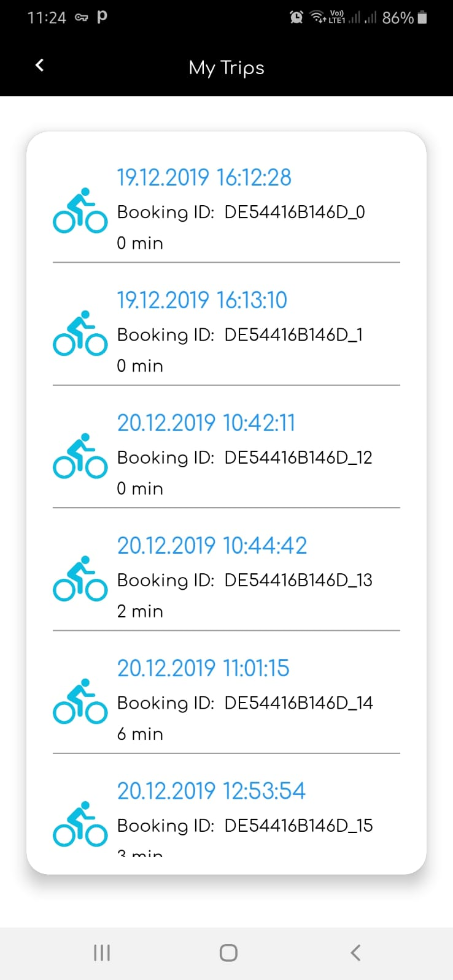Tap bicycle icon for trip DE54416B146D_13
The width and height of the screenshot is (453, 980).
pos(80,578)
